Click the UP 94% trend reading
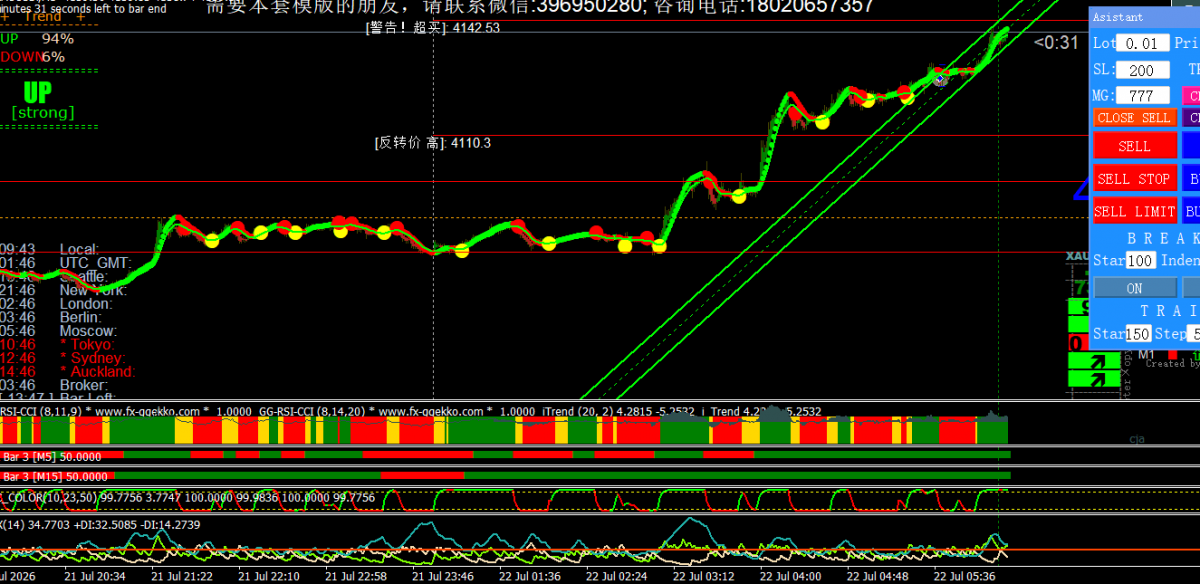1200x584 pixels. (37, 39)
